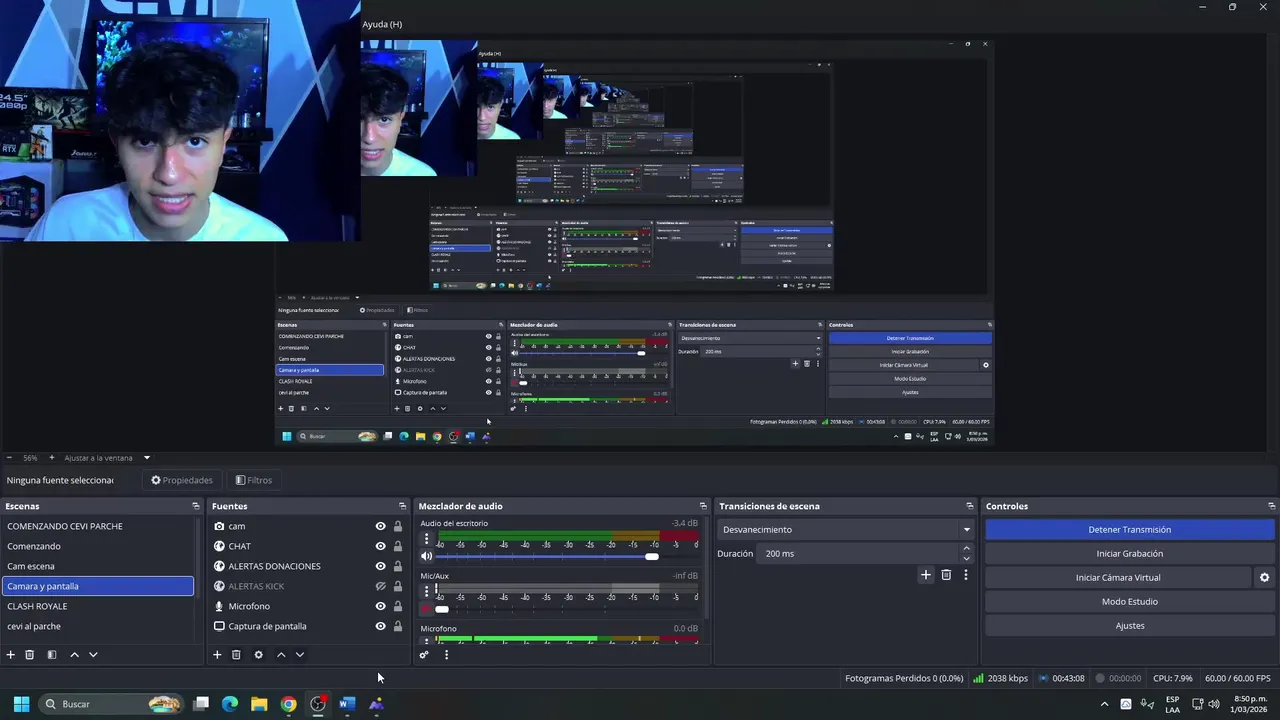Add a new scene with the plus icon
This screenshot has height=720, width=1280.
11,655
